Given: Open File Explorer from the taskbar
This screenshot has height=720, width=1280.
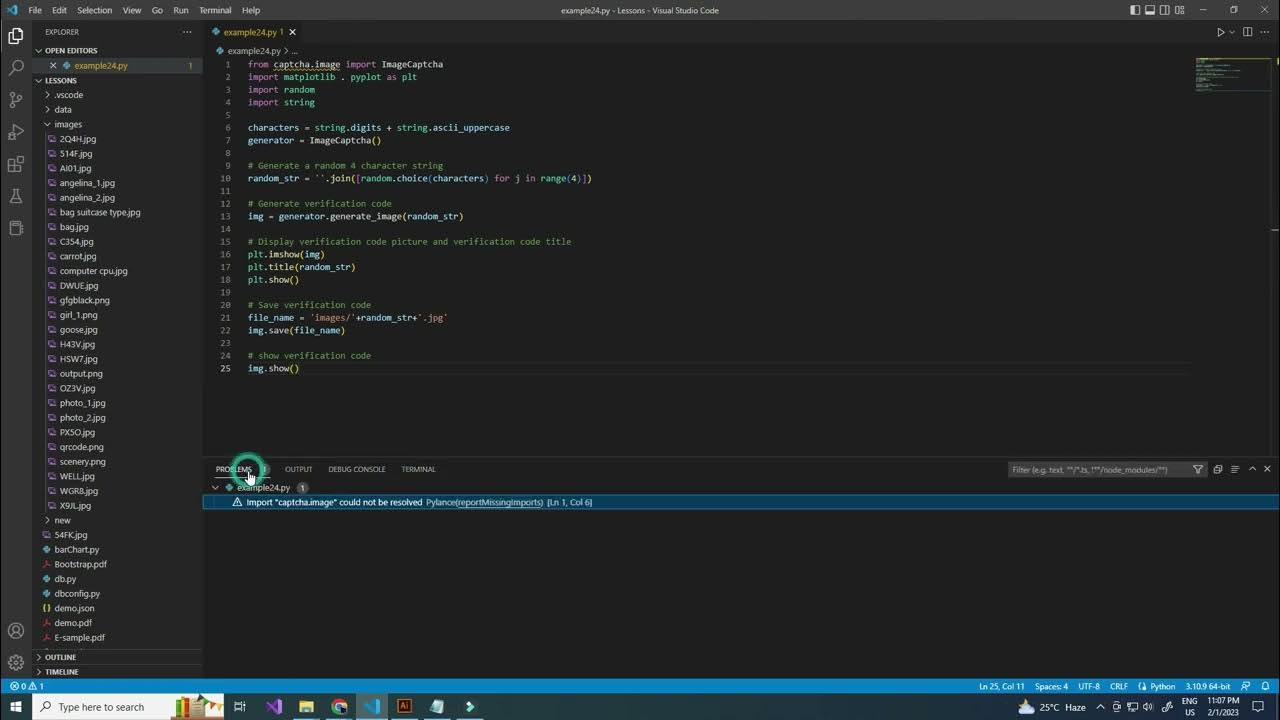Looking at the screenshot, I should (306, 707).
